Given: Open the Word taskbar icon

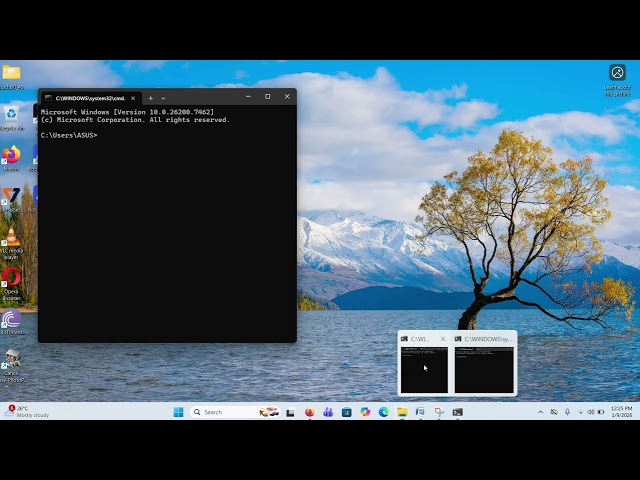Looking at the screenshot, I should (420, 412).
